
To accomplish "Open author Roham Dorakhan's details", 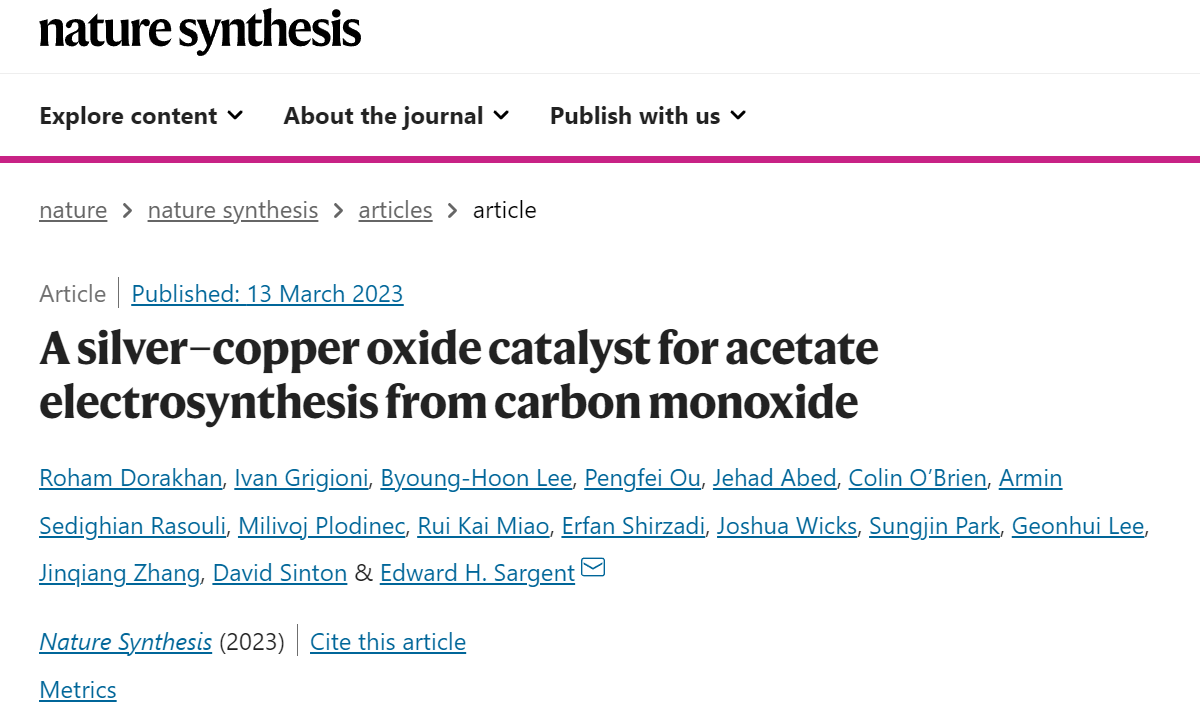I will click(x=130, y=478).
